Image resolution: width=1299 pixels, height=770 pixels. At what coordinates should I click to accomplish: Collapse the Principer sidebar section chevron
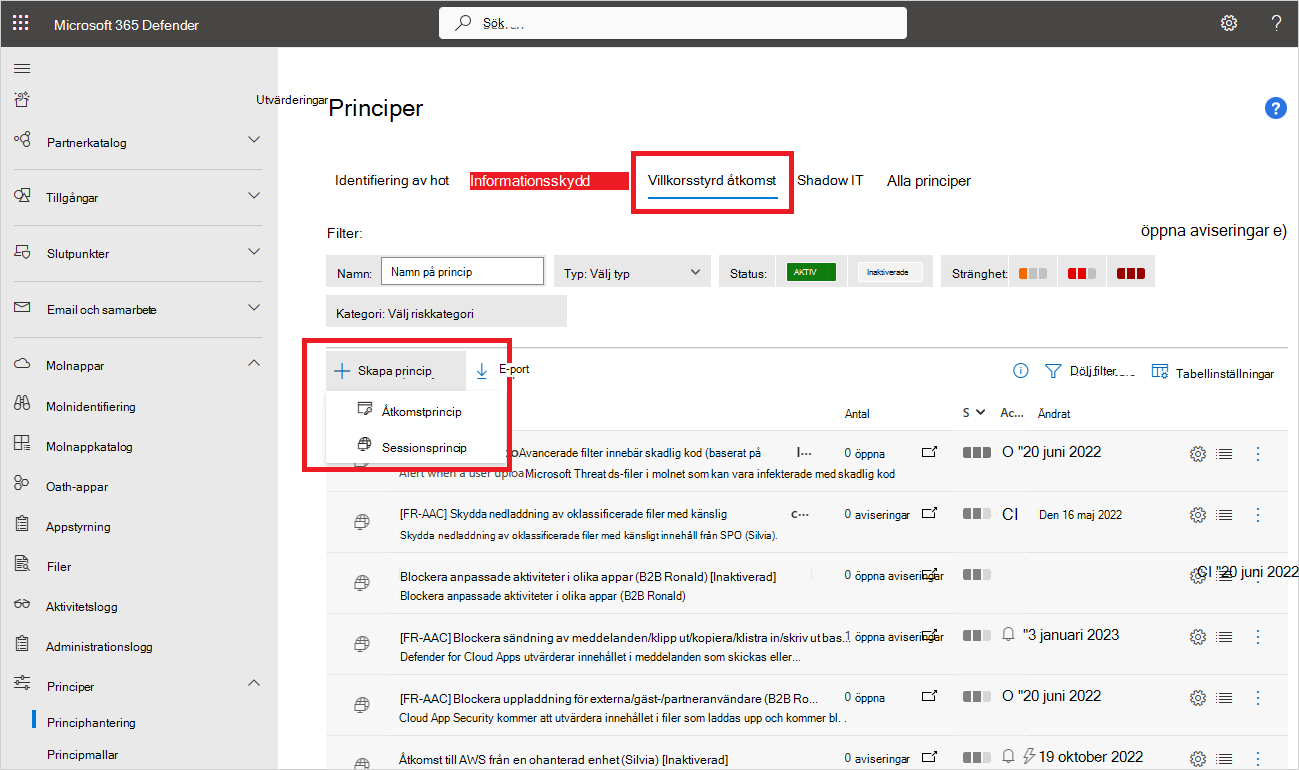[x=254, y=683]
